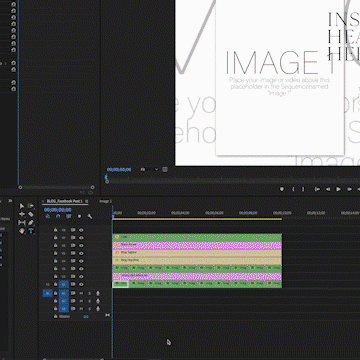The image size is (360, 360).
Task: Select the Selection arrow tool
Action: coord(22,206)
